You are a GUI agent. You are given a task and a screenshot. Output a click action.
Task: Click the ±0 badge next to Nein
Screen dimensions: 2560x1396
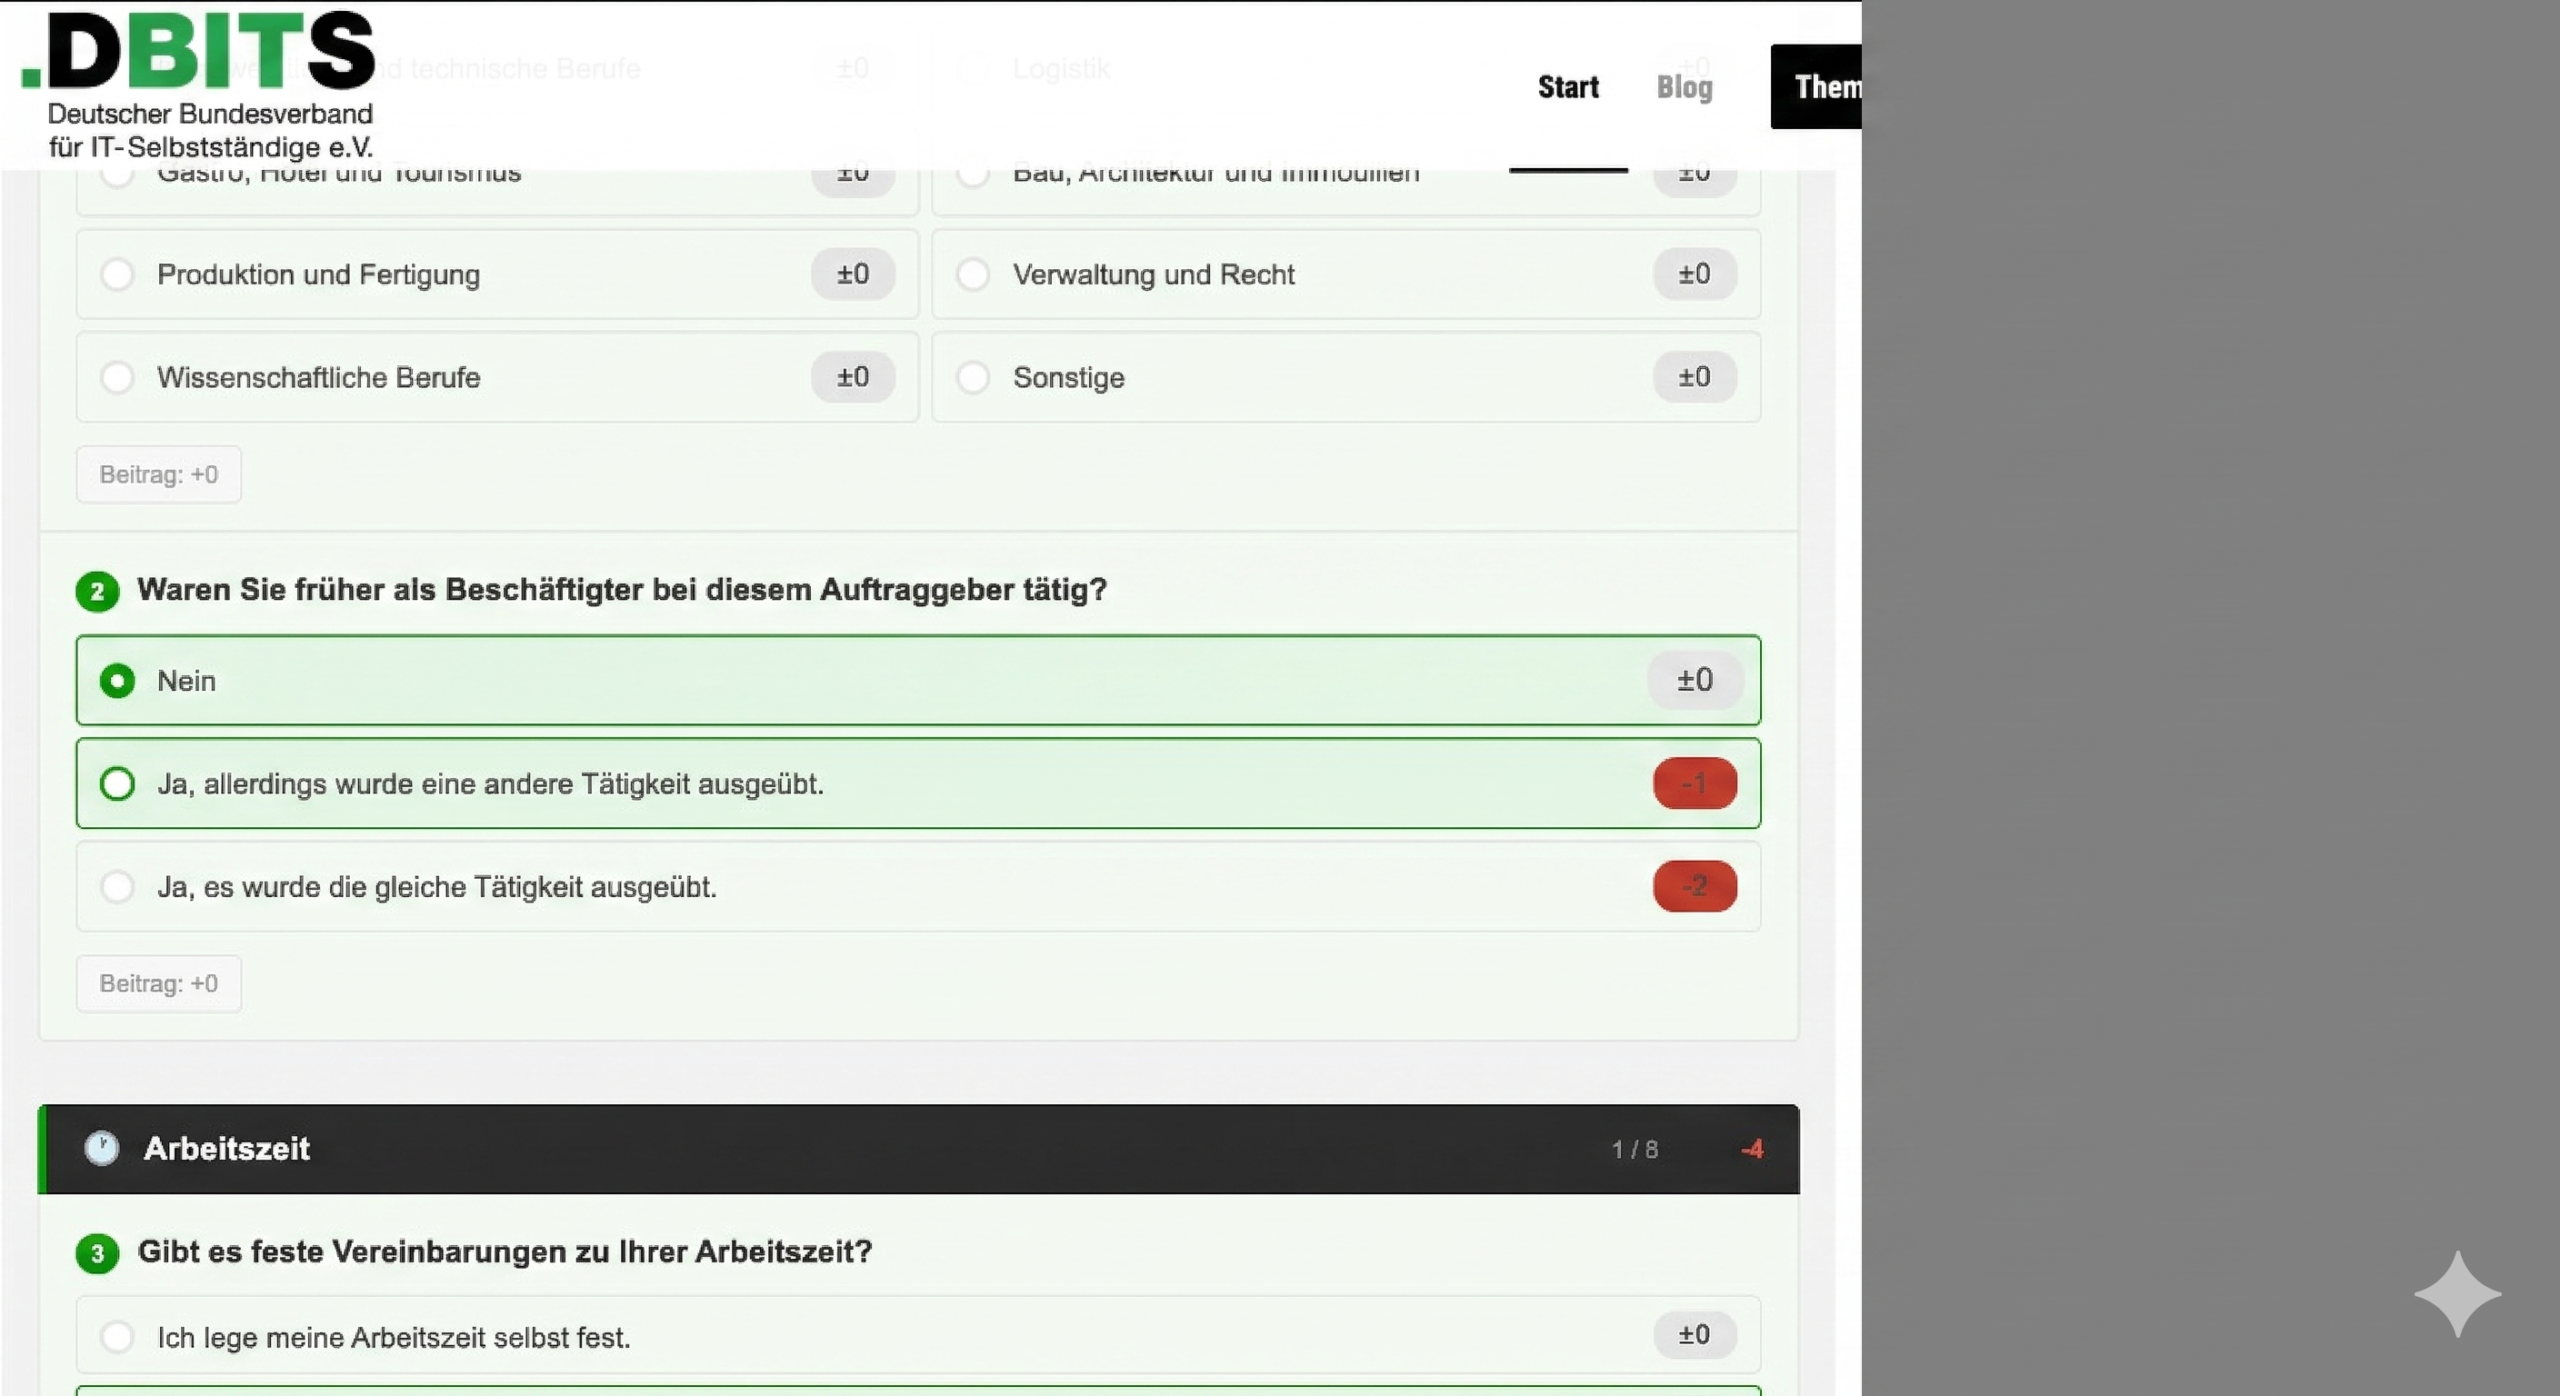click(1694, 680)
